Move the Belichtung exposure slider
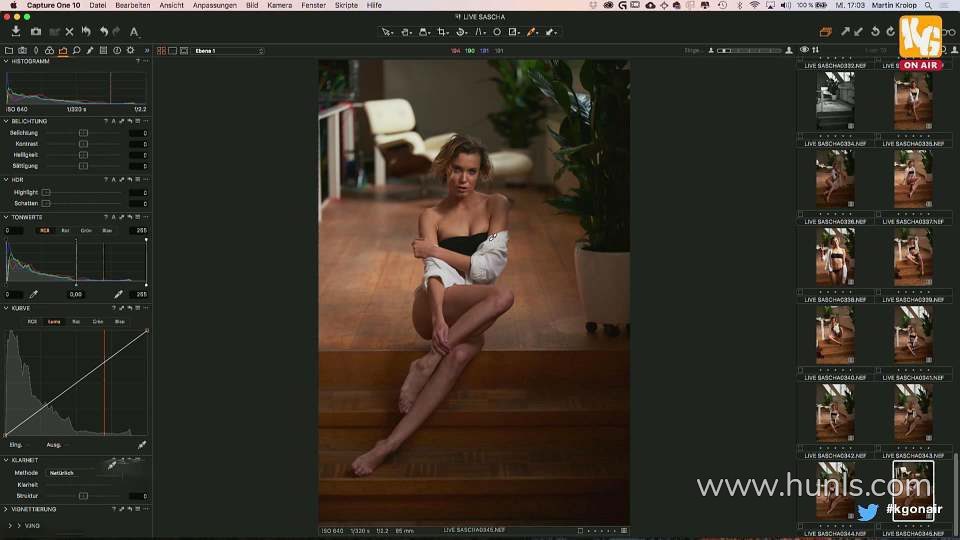The image size is (960, 540). point(83,133)
